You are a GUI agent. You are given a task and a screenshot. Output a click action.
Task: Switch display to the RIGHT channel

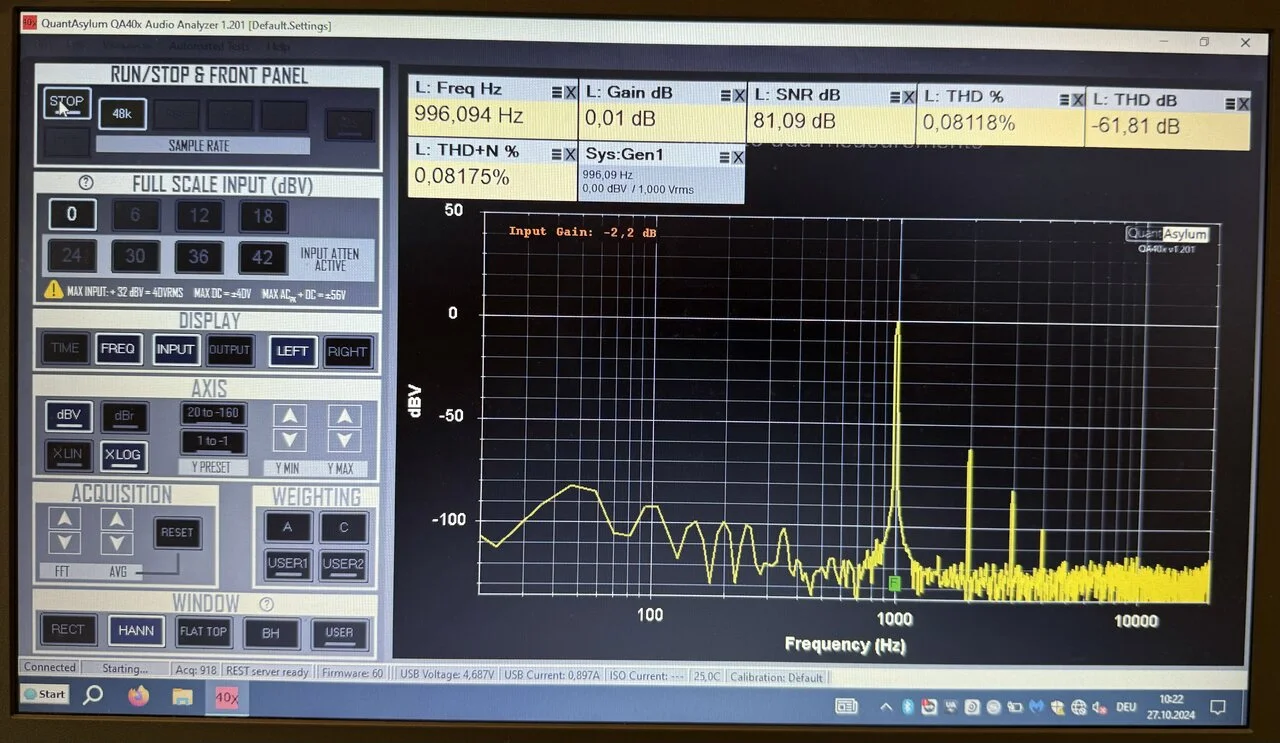click(x=347, y=351)
